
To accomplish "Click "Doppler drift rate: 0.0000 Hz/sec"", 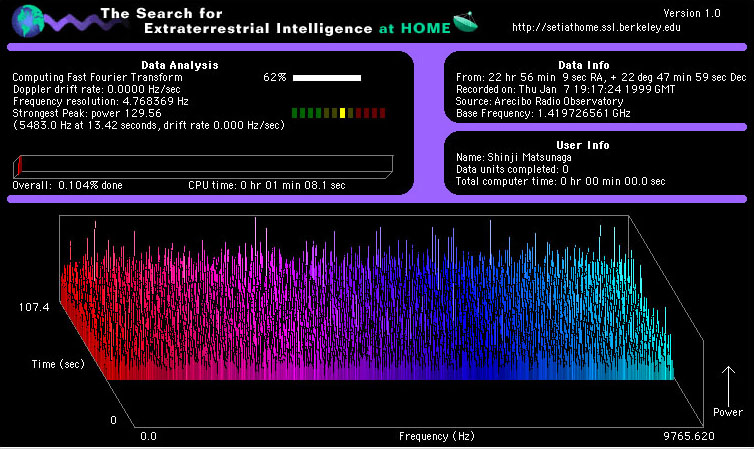I will [x=97, y=89].
